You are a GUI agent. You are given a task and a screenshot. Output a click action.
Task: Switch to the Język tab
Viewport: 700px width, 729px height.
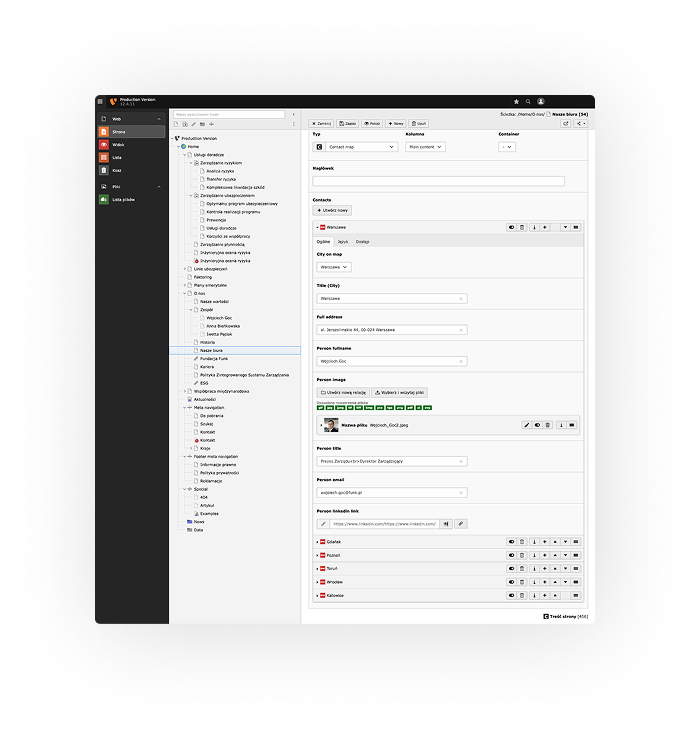point(342,242)
